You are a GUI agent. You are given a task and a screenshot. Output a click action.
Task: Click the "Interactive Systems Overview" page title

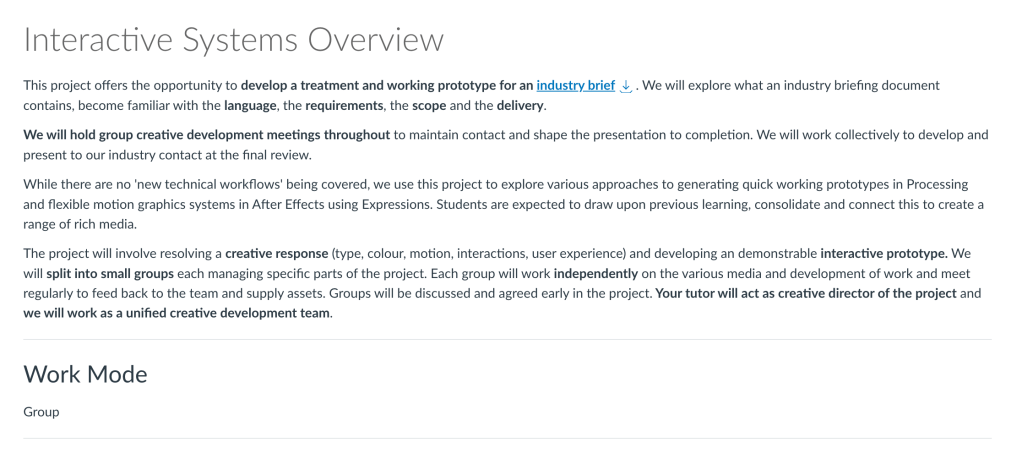(x=233, y=40)
